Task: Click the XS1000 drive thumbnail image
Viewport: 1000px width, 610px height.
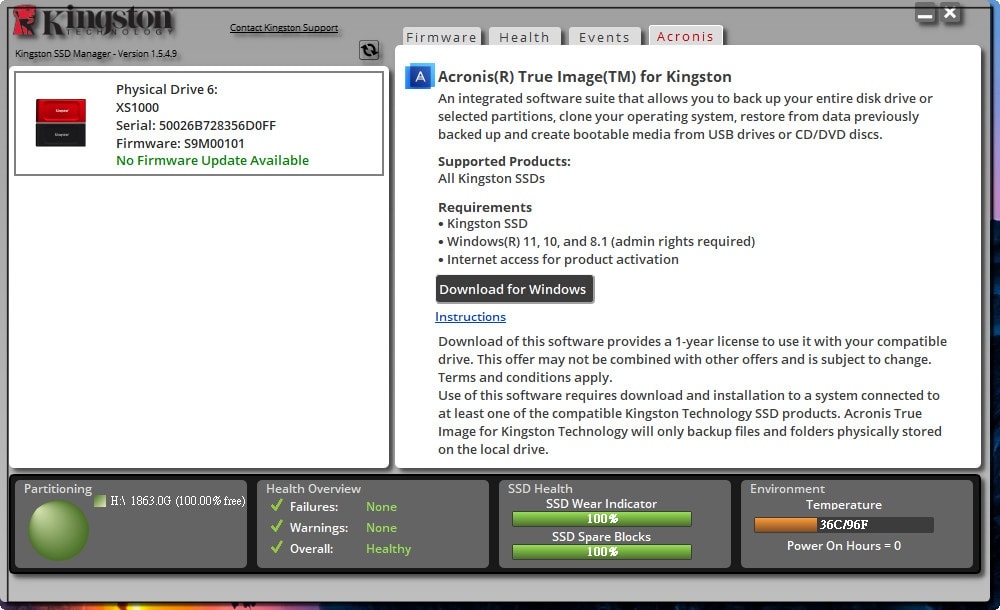Action: tap(61, 123)
